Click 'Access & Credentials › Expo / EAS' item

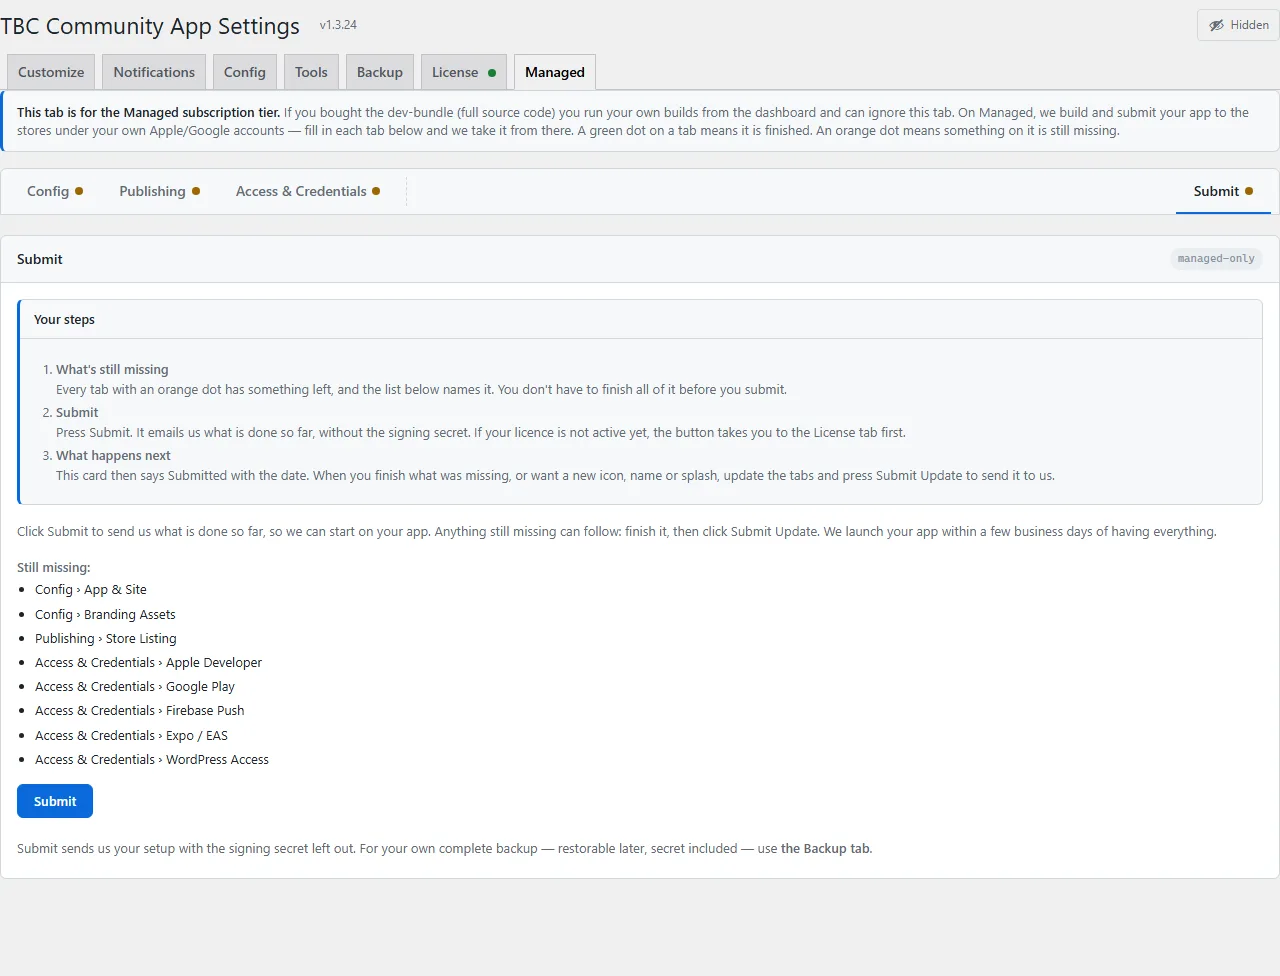point(131,735)
